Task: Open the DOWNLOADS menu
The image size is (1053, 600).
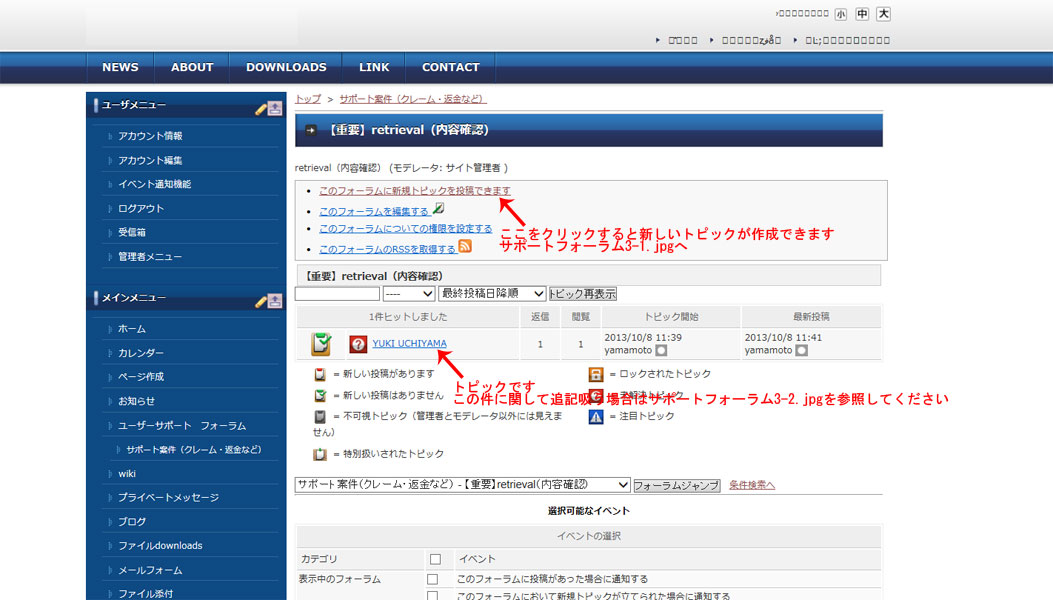Action: [x=286, y=67]
